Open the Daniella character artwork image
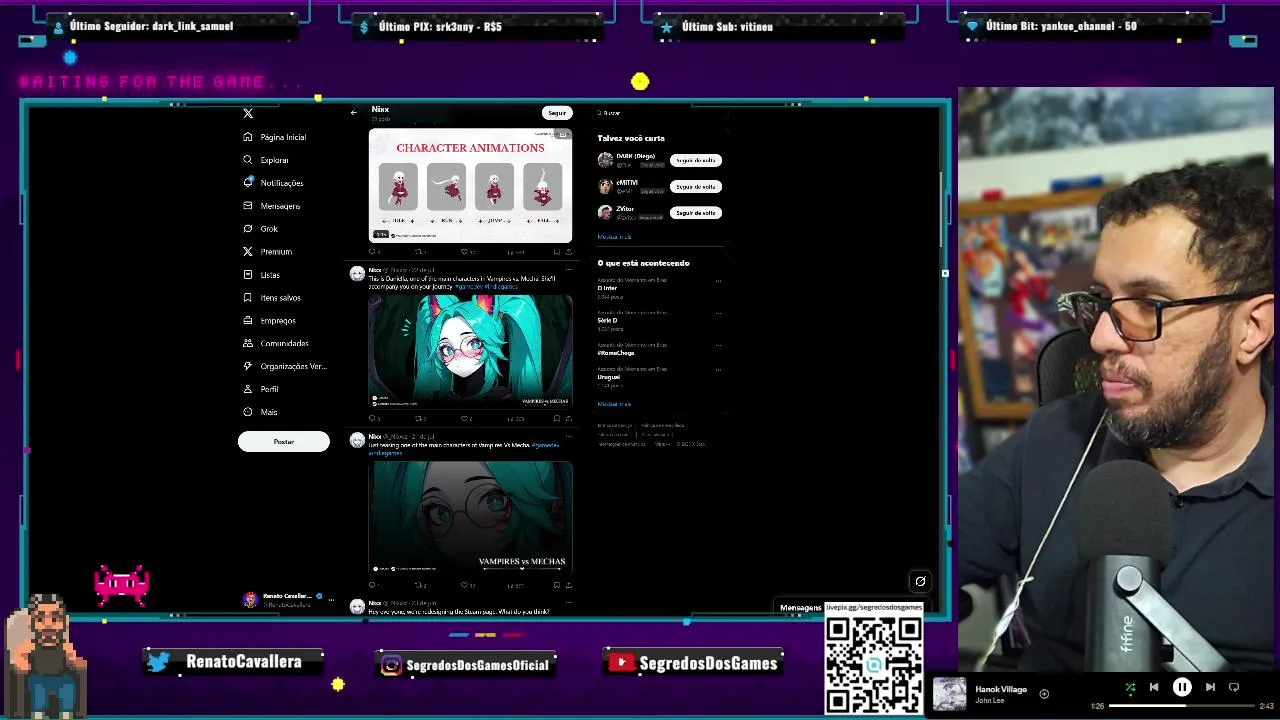Screen dimensions: 1280x720 (x=470, y=351)
